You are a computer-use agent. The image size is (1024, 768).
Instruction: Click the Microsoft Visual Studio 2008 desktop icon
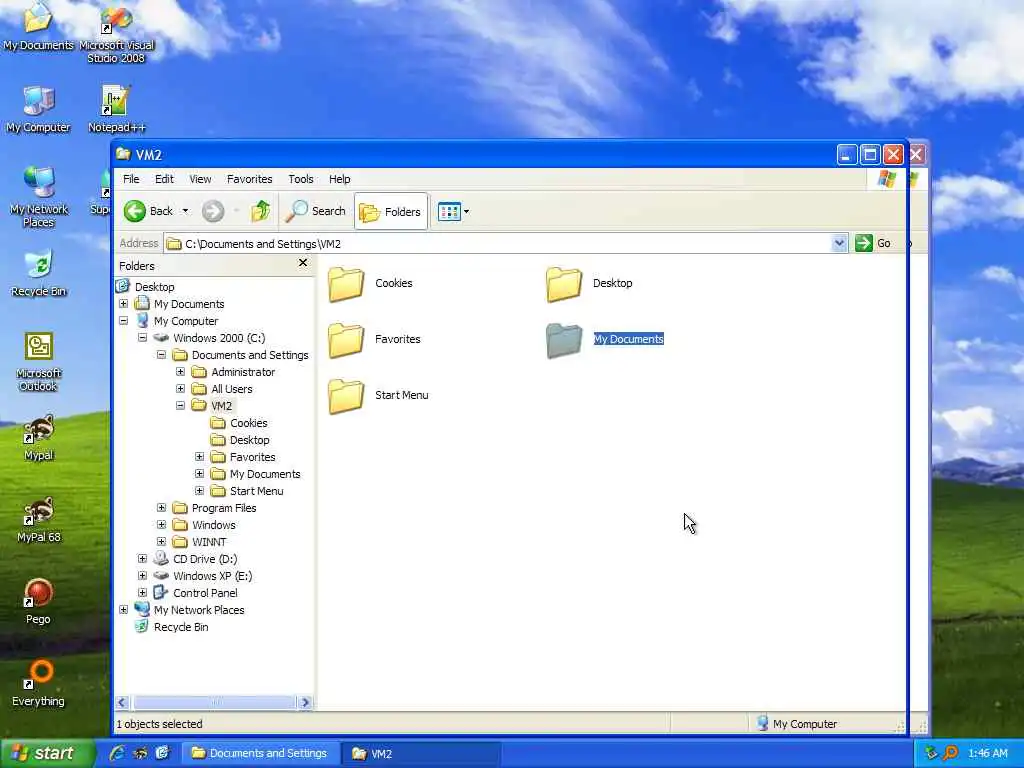tap(116, 34)
